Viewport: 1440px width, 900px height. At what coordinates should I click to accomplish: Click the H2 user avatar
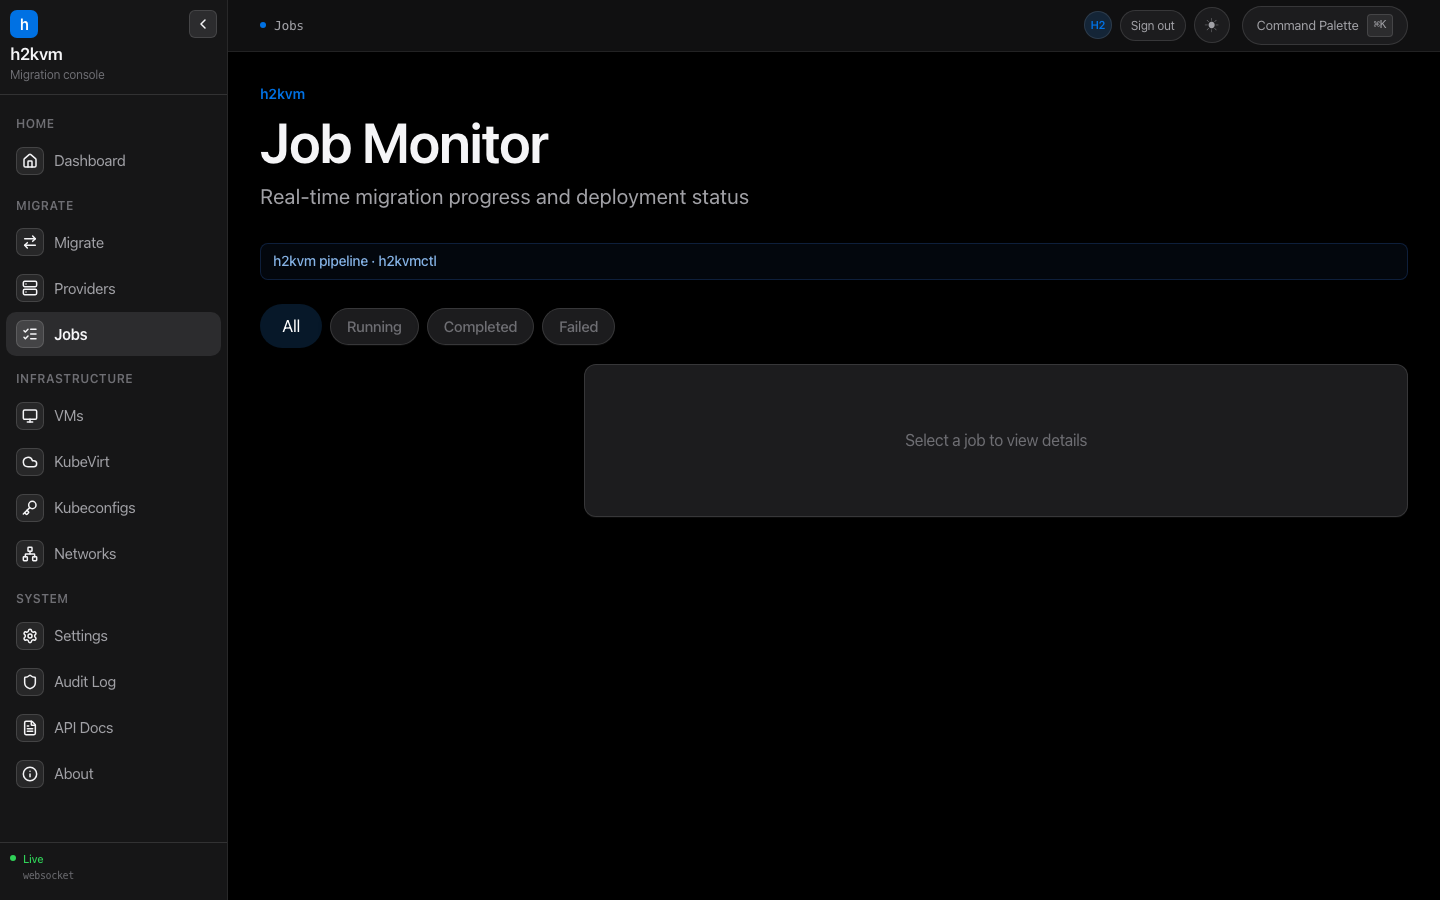1098,26
